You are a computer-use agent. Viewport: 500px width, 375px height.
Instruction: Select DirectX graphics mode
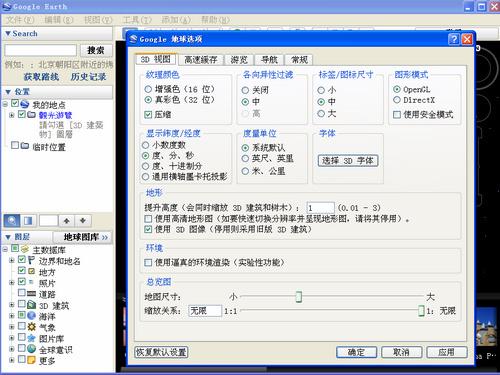tap(397, 100)
